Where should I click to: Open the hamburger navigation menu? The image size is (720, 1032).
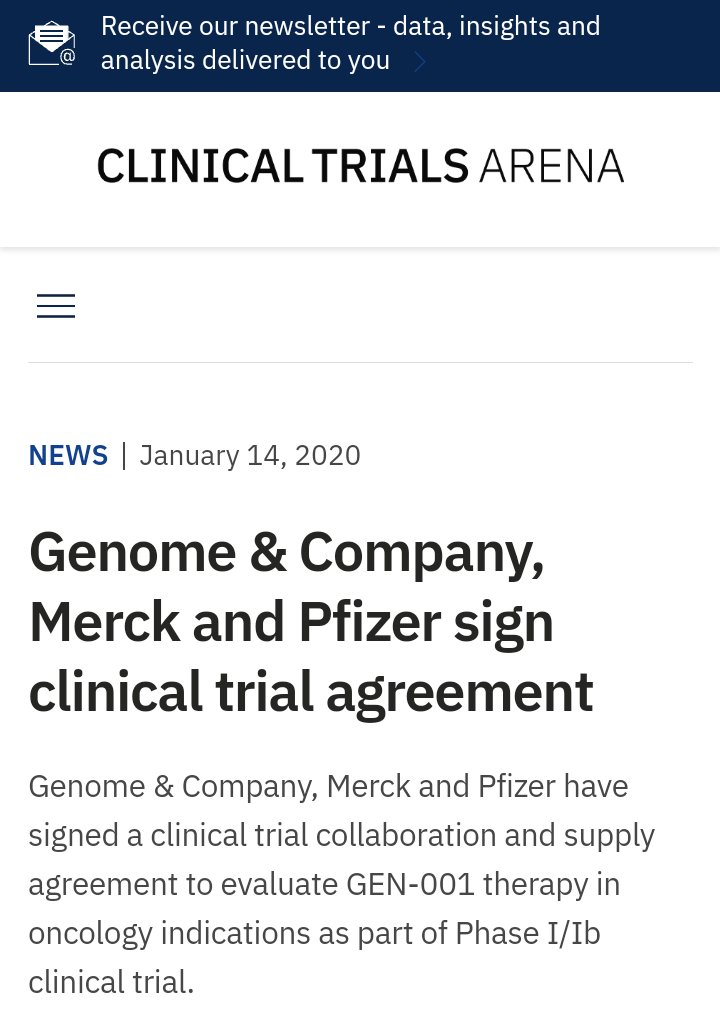(x=56, y=306)
